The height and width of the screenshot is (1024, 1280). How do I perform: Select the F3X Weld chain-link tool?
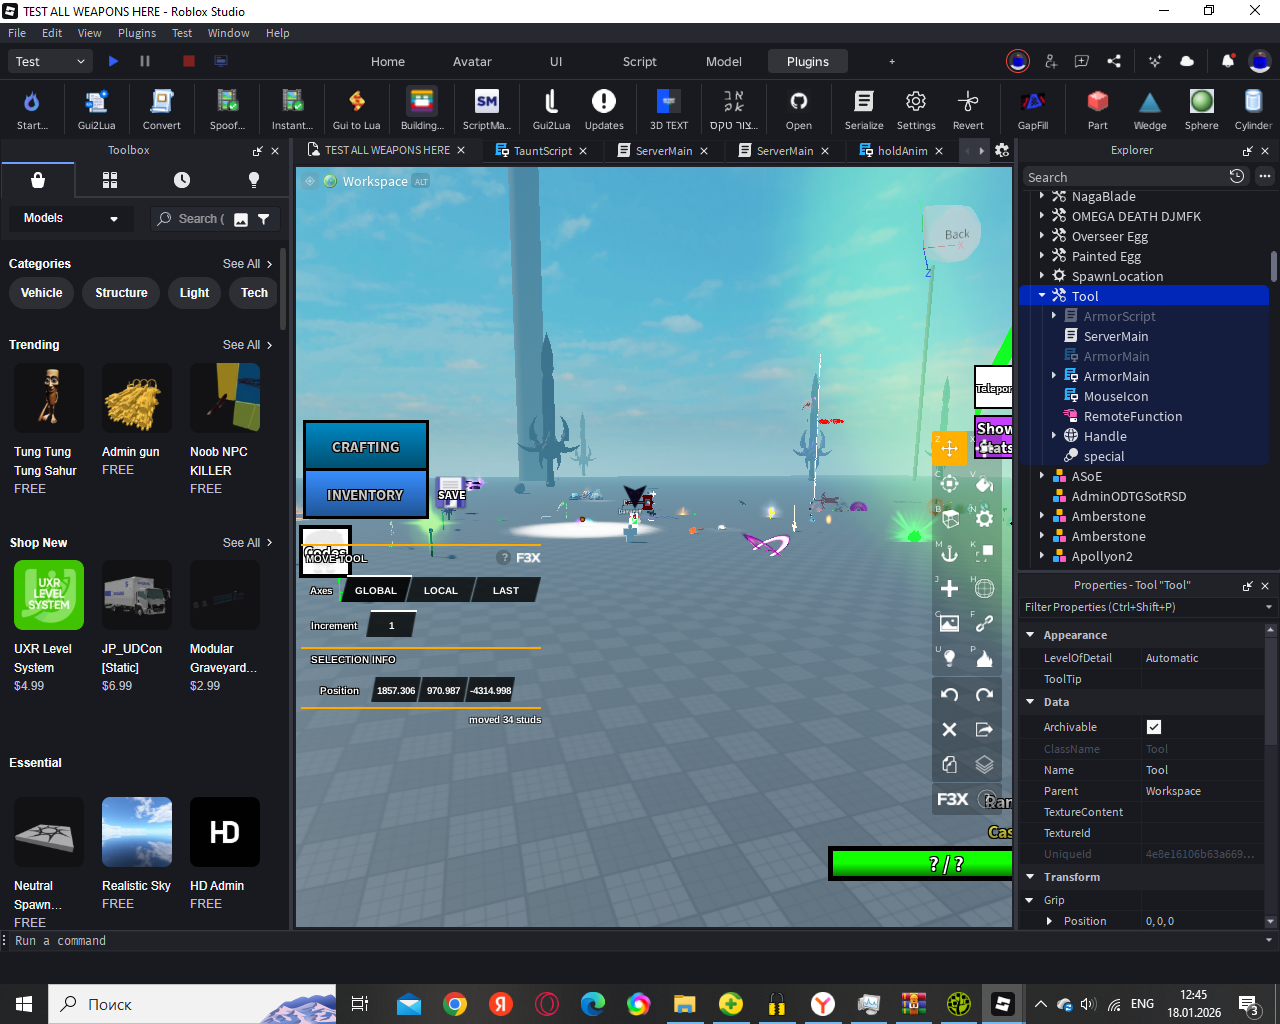click(x=984, y=623)
